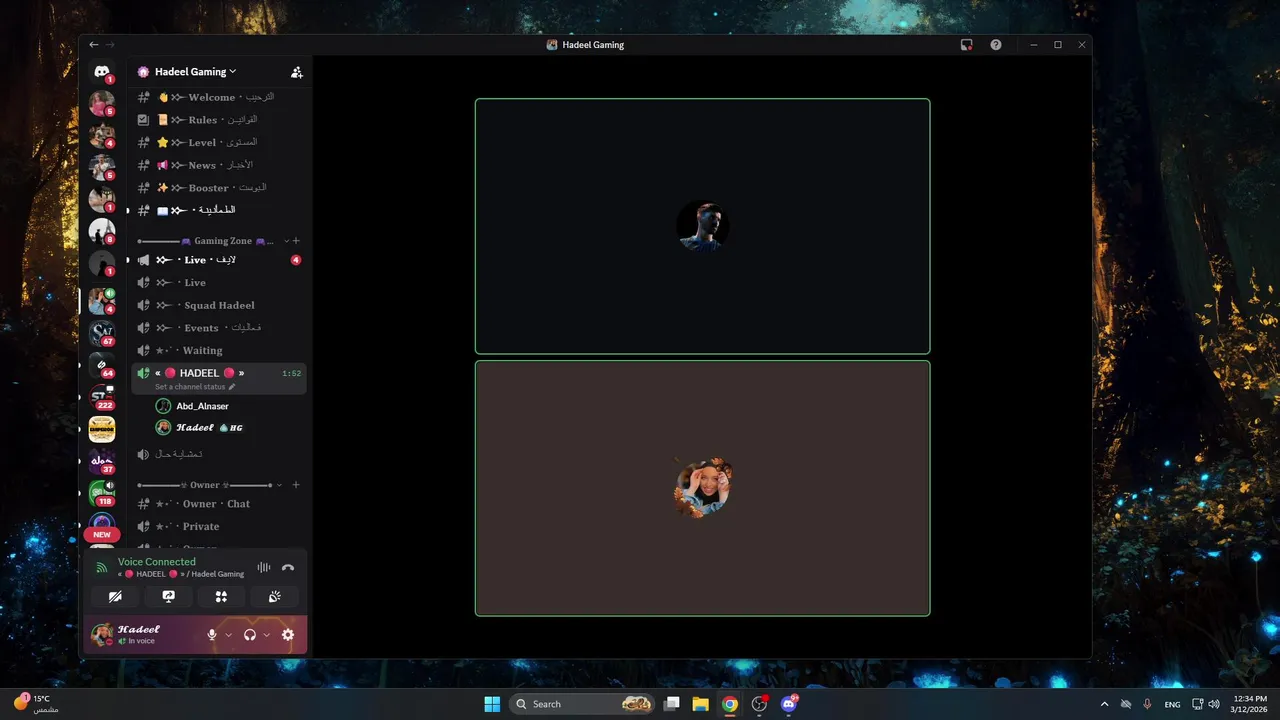Open the server icon with 118 badge
Viewport: 1280px width, 720px height.
click(x=102, y=494)
